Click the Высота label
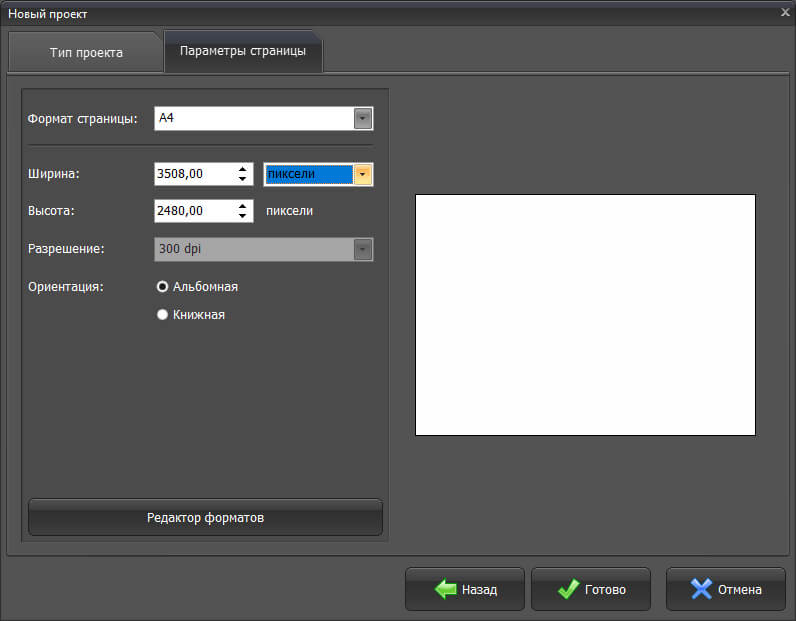Viewport: 796px width, 621px height. (x=51, y=211)
